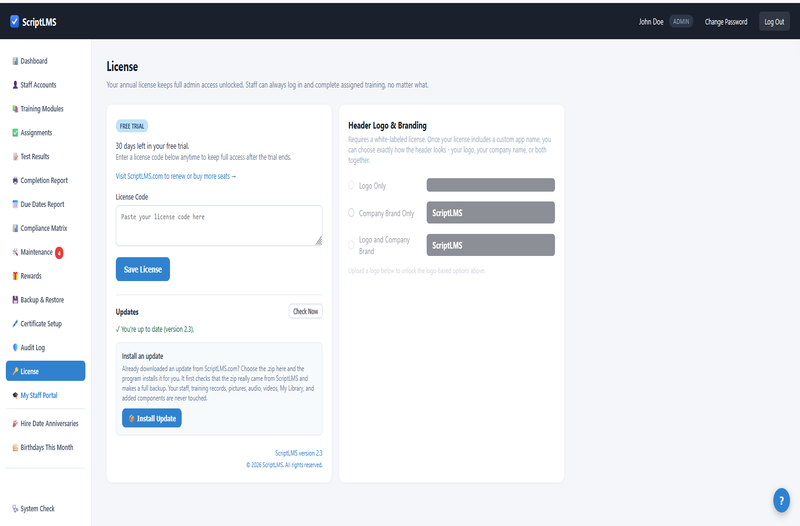Screen dimensions: 800x526
Task: Select the Audit Log shield icon
Action: (x=15, y=347)
